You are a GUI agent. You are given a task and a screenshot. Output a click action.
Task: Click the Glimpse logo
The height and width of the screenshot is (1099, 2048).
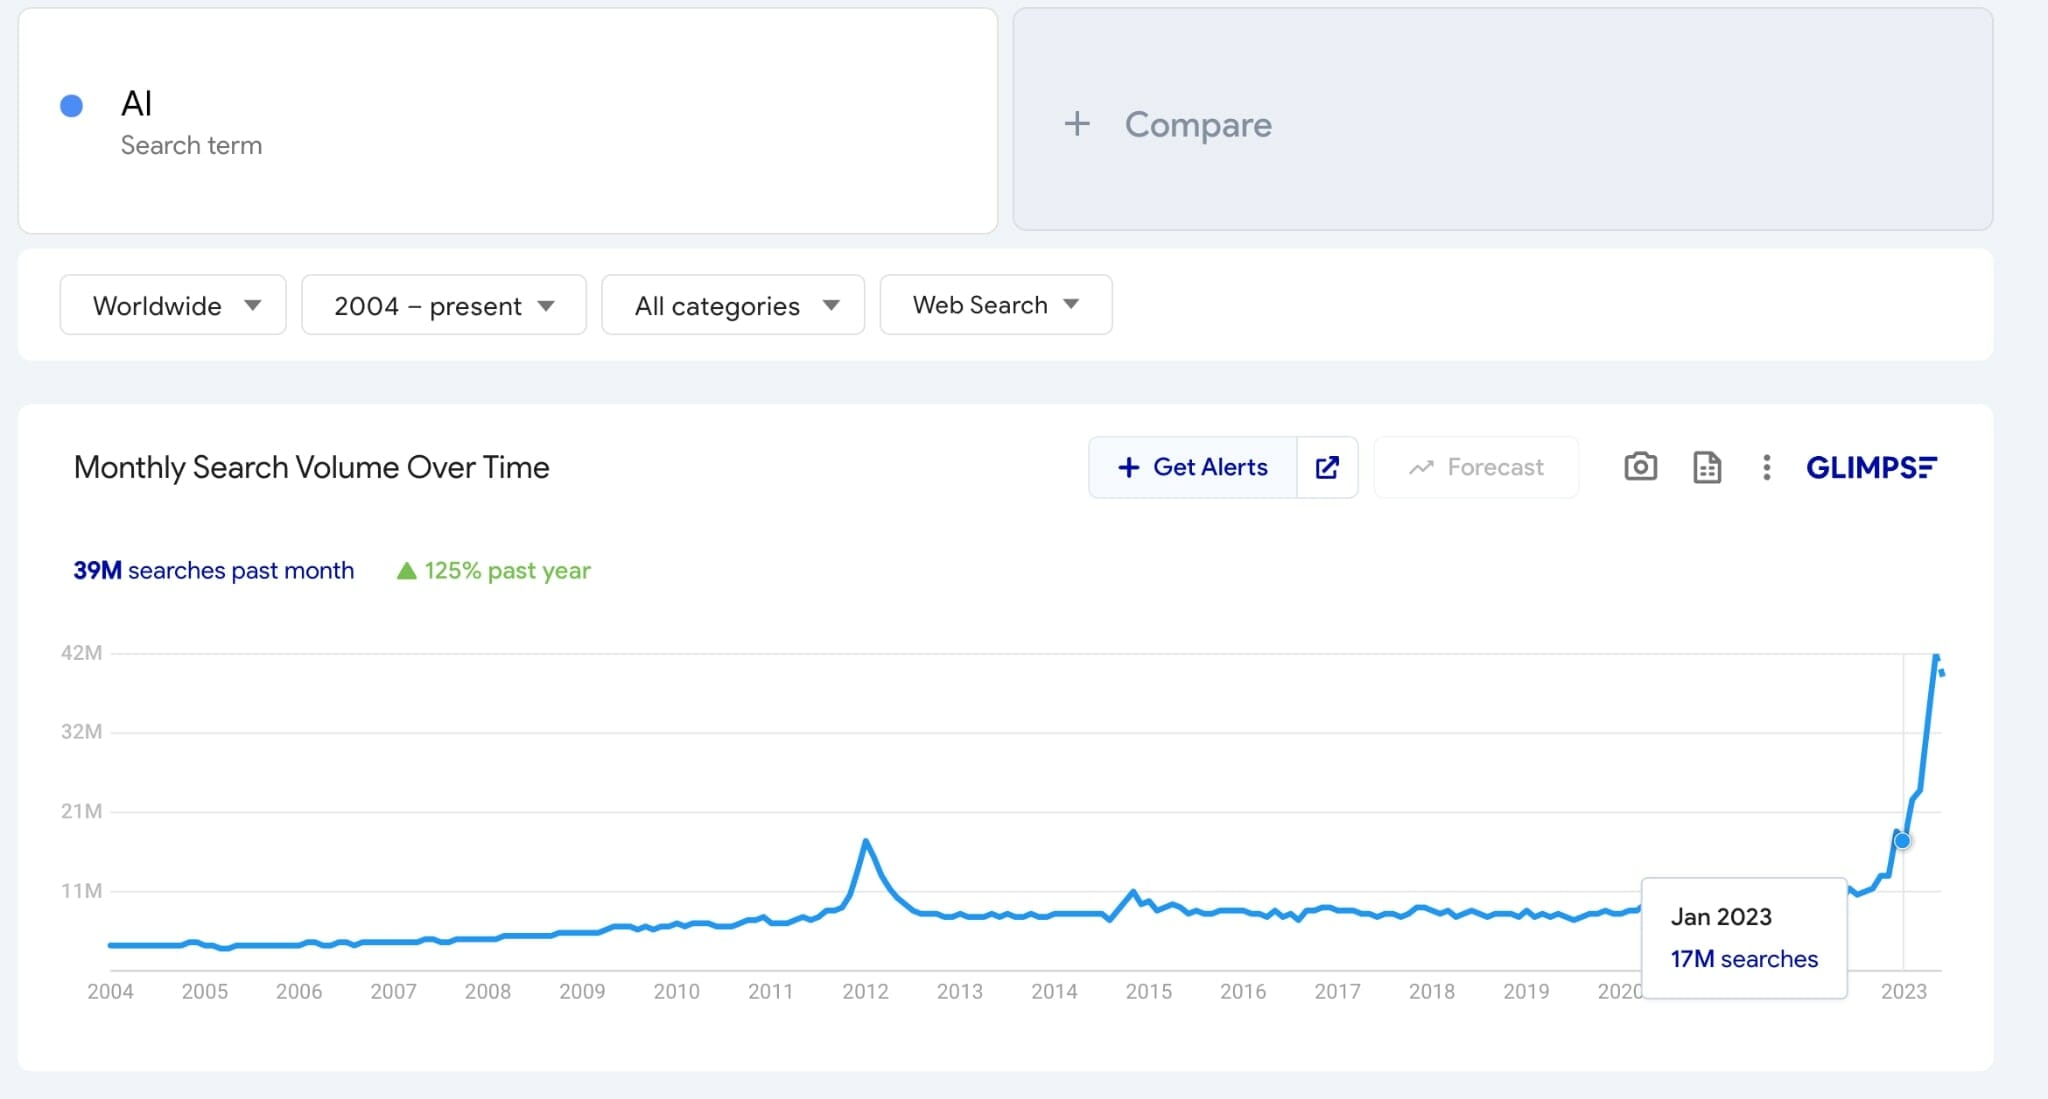tap(1870, 467)
